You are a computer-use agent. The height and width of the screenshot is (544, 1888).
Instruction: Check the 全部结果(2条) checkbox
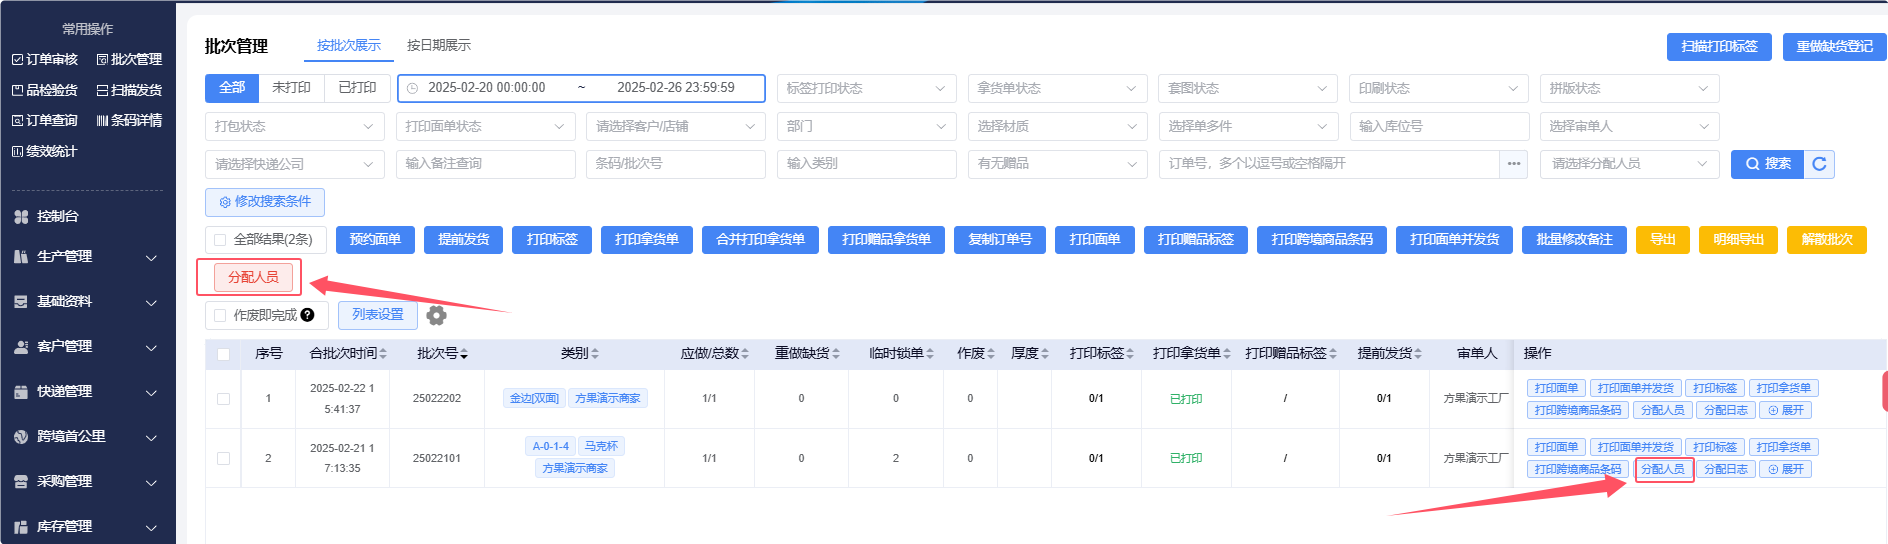(x=219, y=240)
